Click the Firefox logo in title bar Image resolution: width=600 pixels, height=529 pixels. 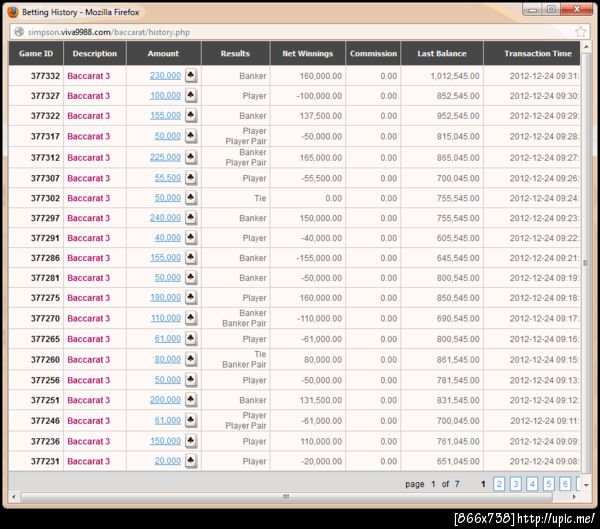13,12
